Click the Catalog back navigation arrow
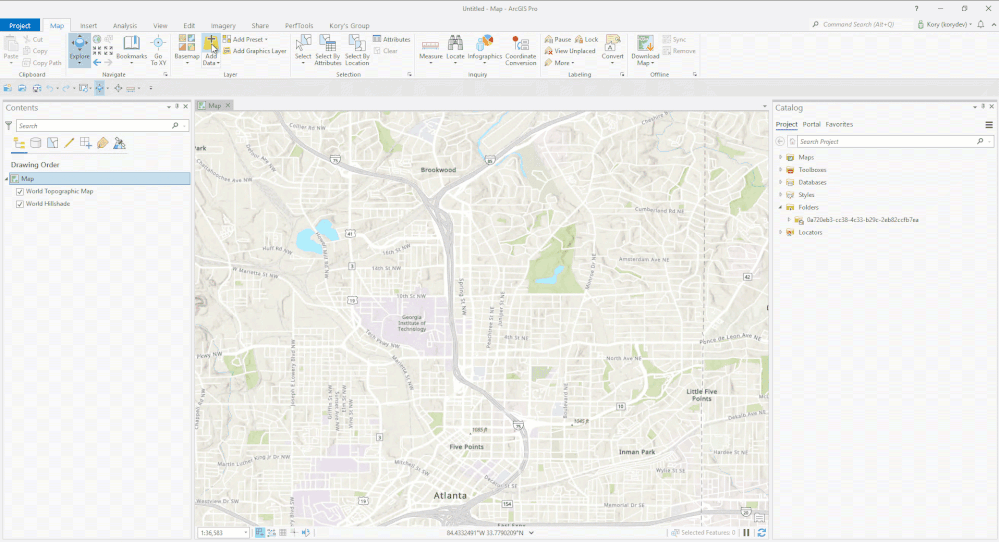This screenshot has width=999, height=542. tap(780, 141)
